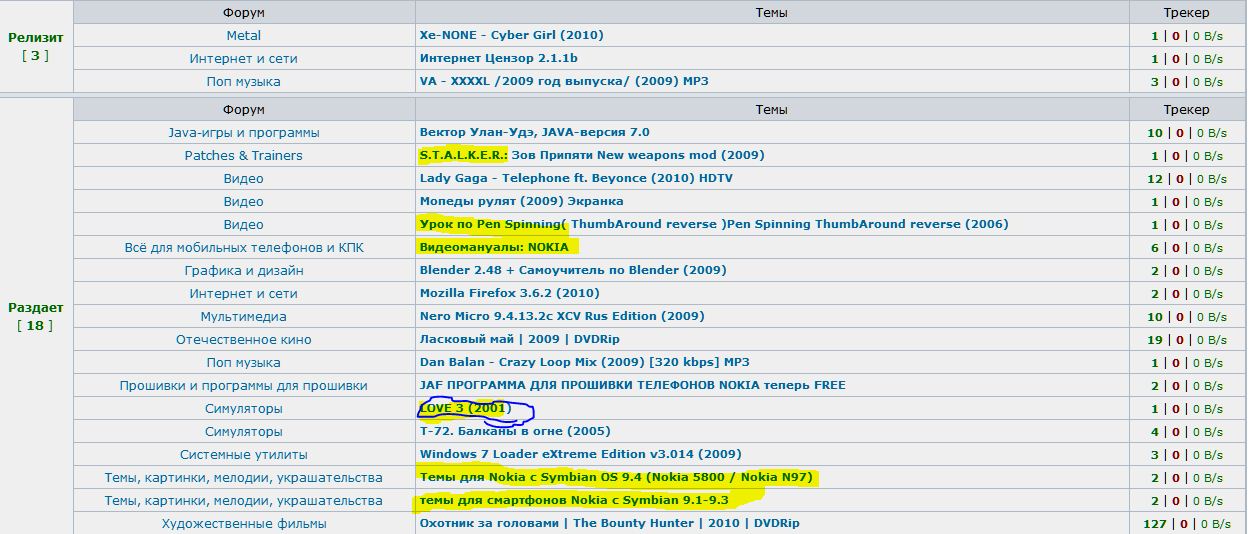This screenshot has height=534, width=1250.
Task: Click the Раздает [ 18 ] section label
Action: [x=35, y=316]
